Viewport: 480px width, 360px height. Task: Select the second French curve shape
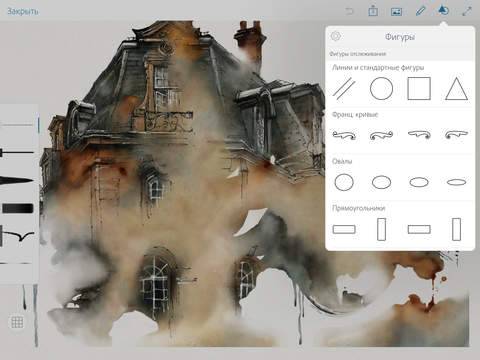pyautogui.click(x=381, y=135)
